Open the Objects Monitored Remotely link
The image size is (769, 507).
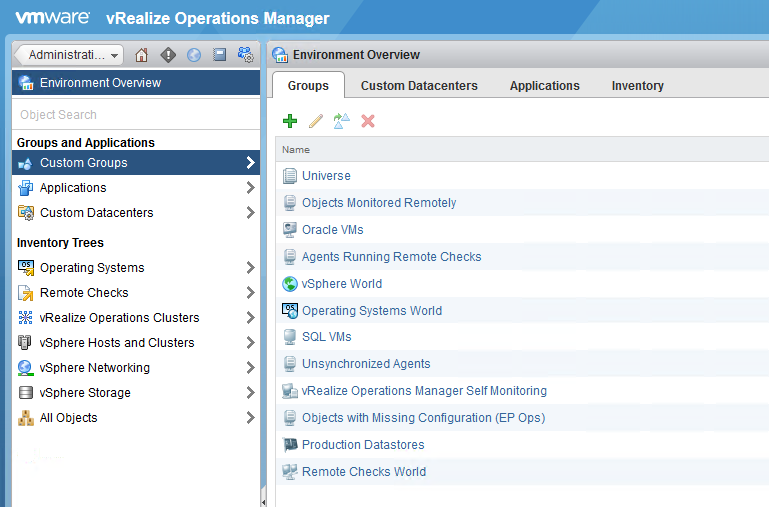point(379,203)
